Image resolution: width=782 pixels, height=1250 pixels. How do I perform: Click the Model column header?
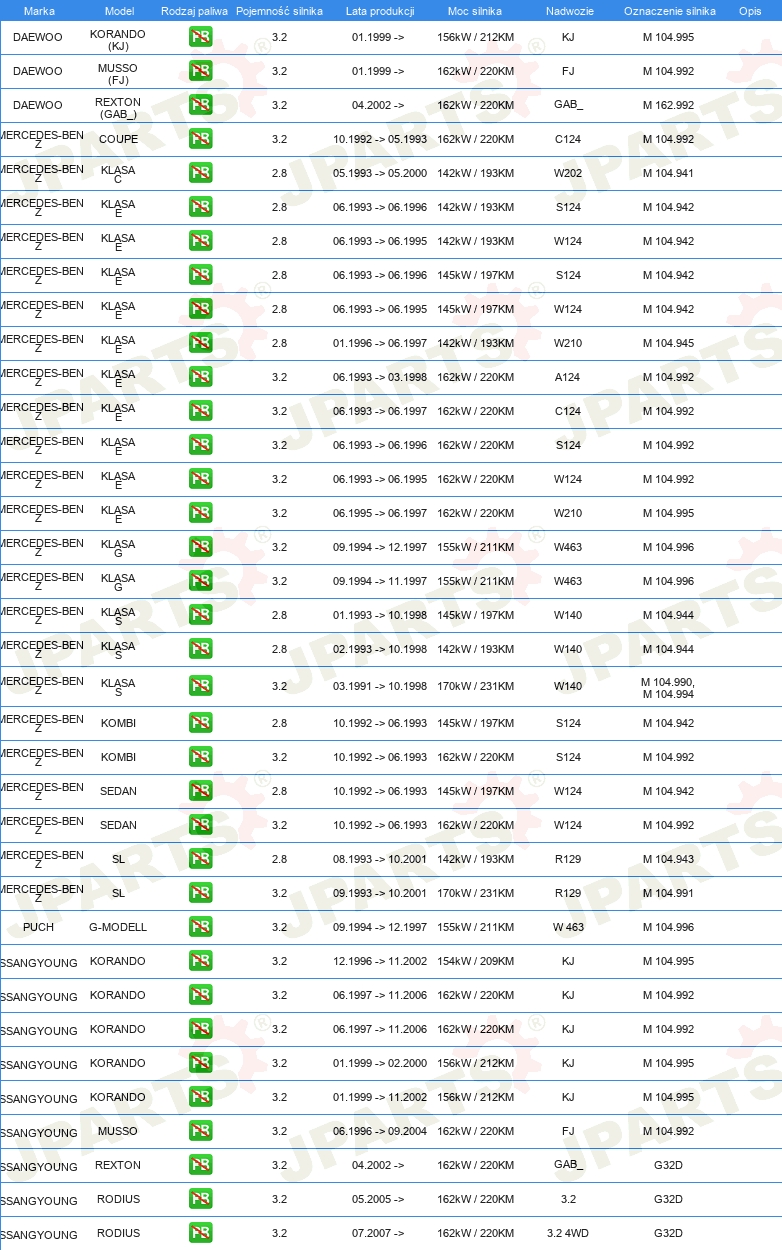(x=119, y=11)
